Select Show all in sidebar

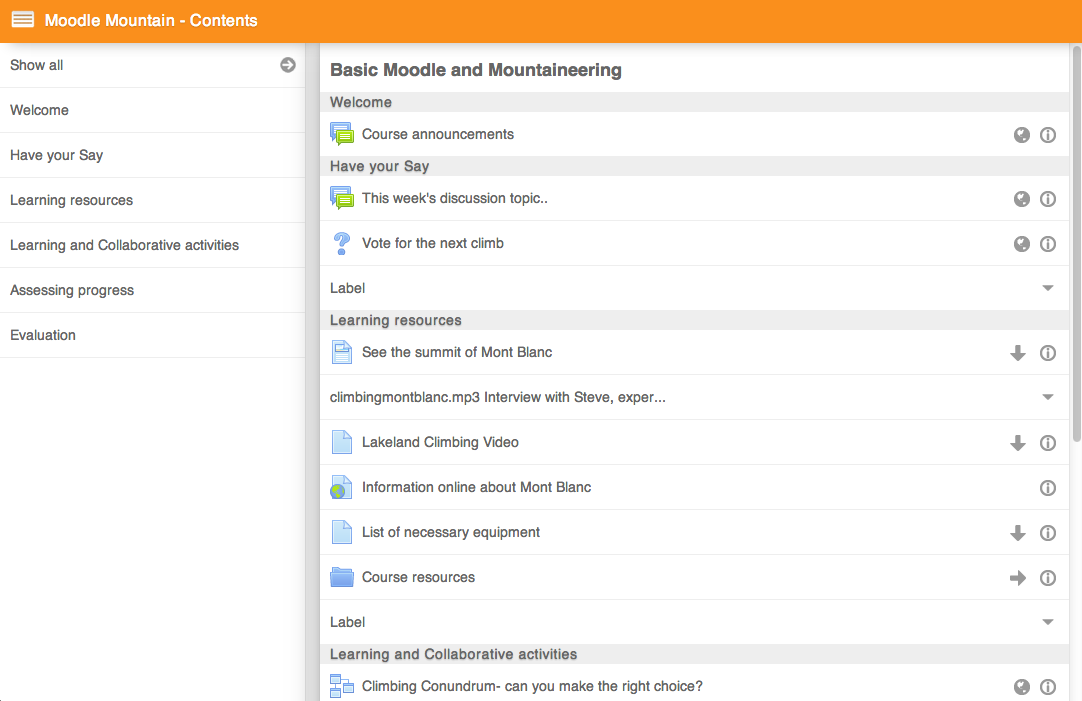pyautogui.click(x=153, y=65)
